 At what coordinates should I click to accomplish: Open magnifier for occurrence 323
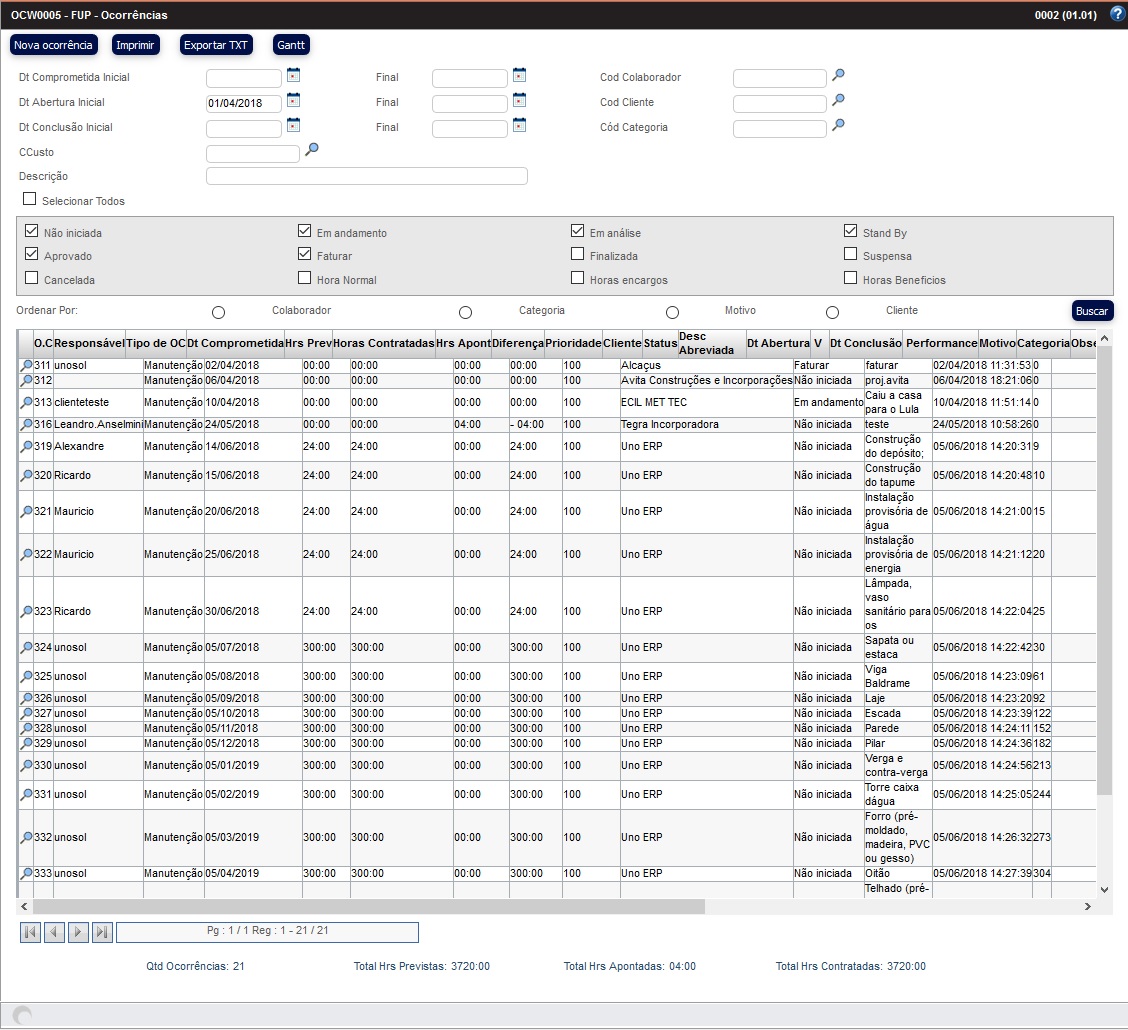[x=26, y=612]
